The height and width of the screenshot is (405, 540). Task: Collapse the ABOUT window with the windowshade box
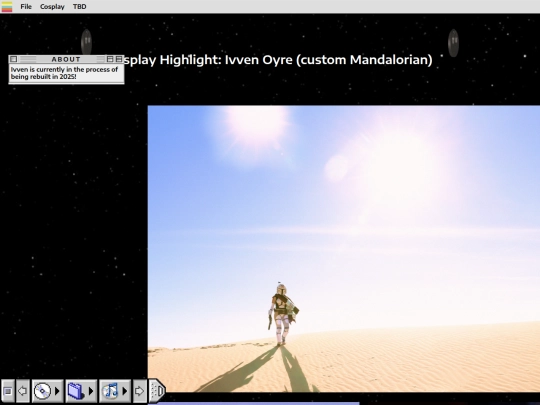(119, 59)
